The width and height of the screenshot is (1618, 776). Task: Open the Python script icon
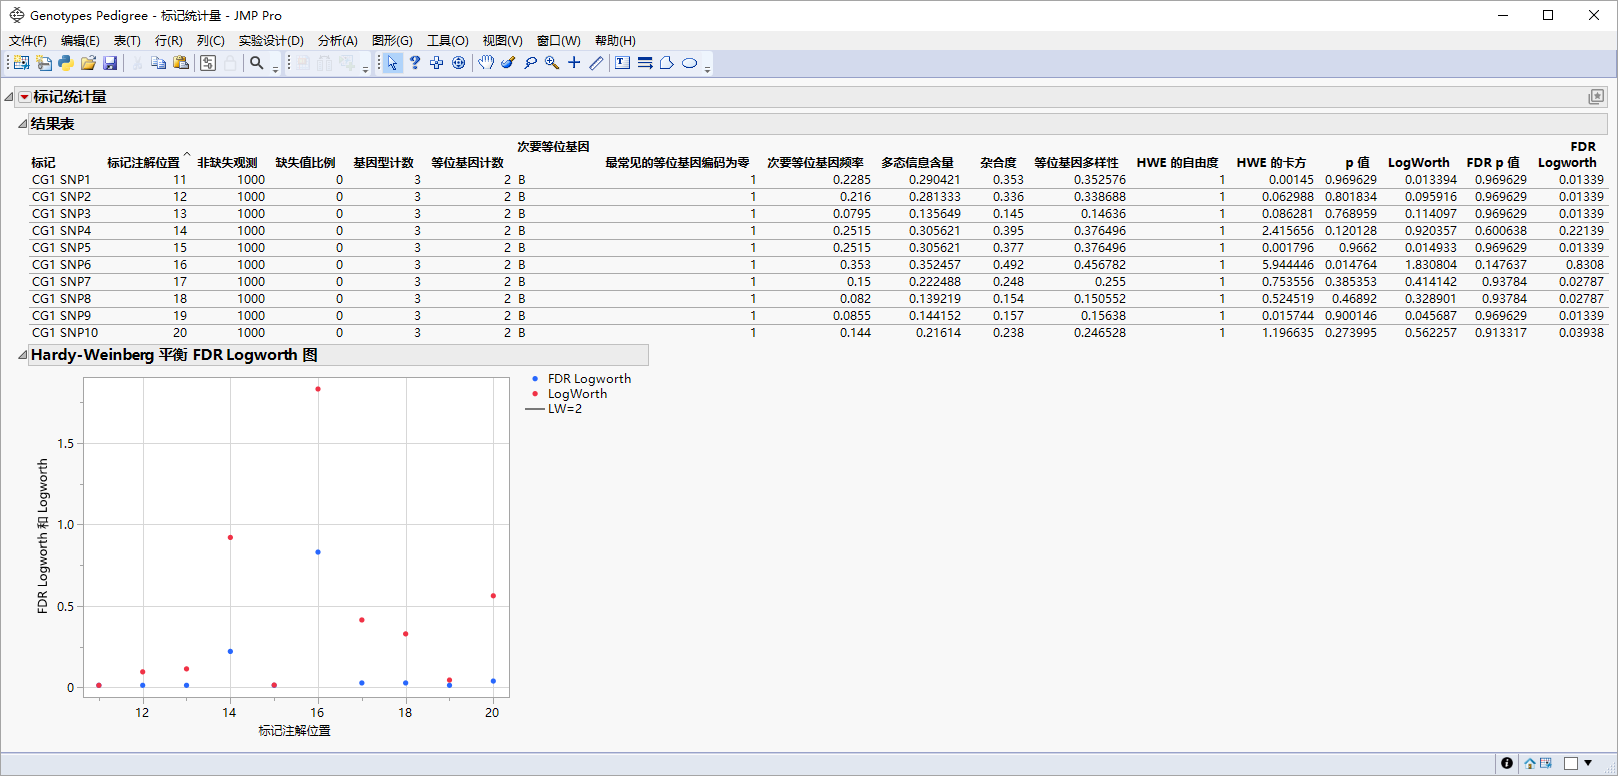click(66, 63)
